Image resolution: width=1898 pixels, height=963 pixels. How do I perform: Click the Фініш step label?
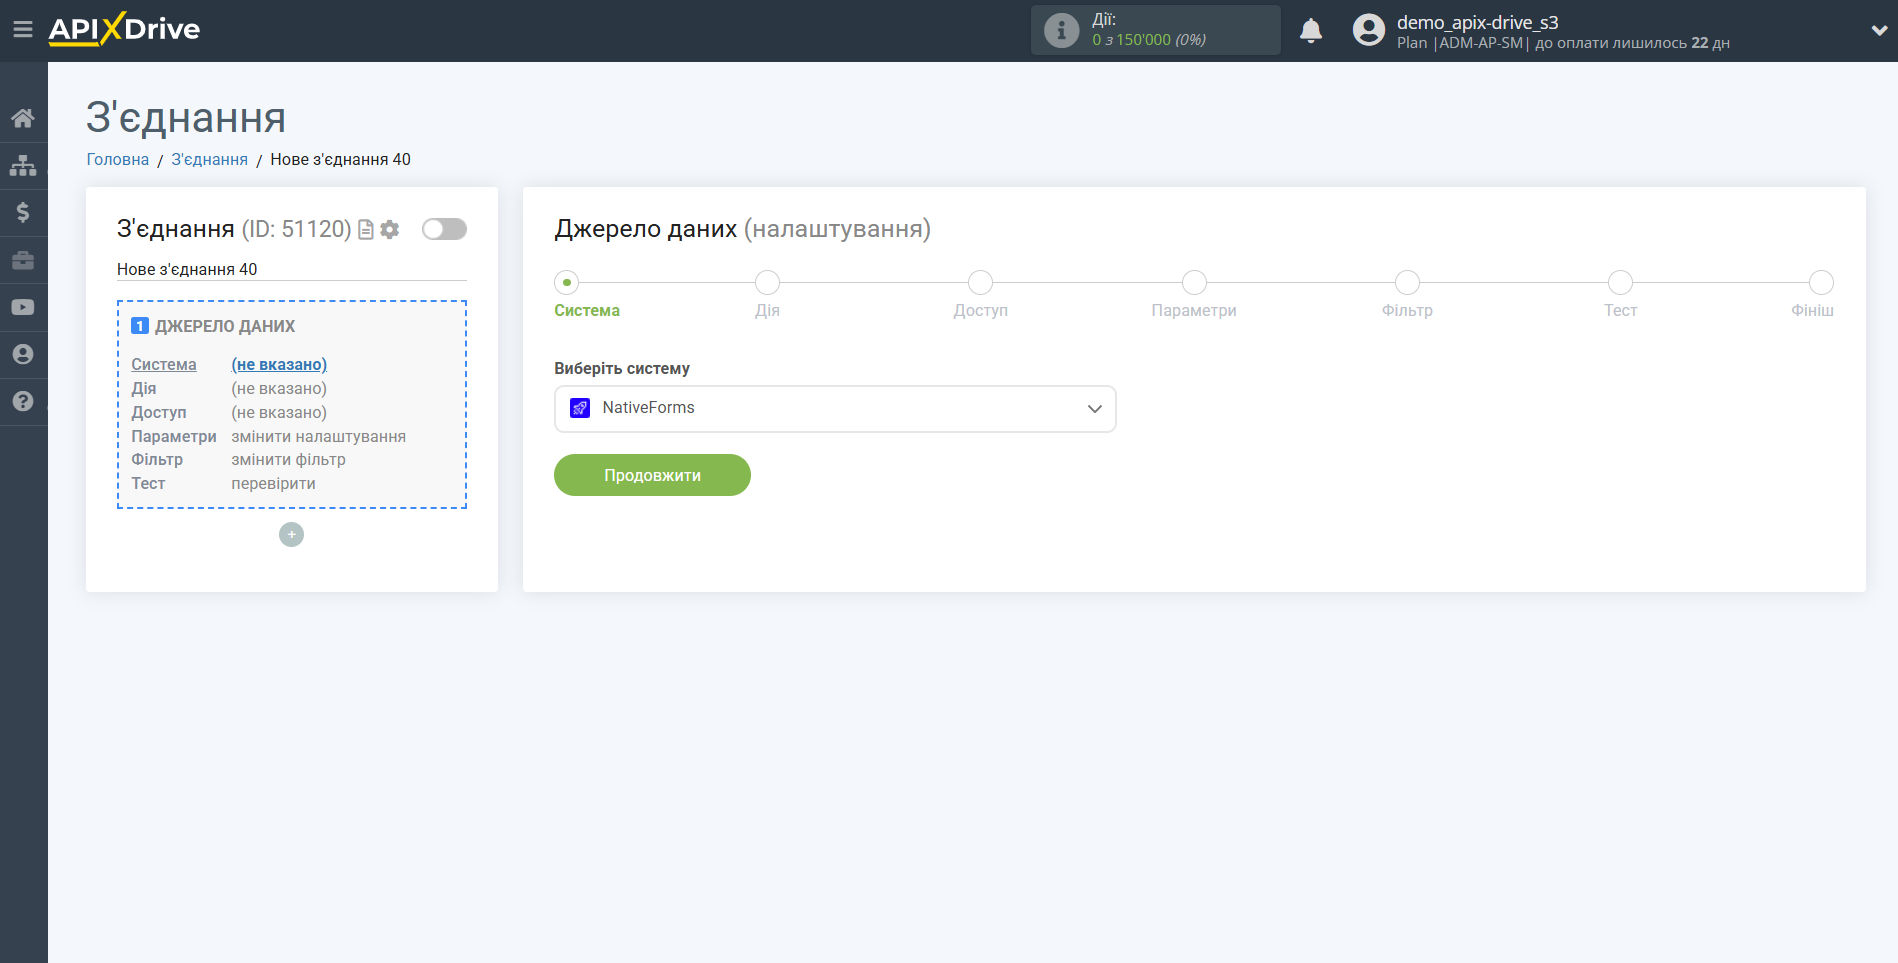1812,311
